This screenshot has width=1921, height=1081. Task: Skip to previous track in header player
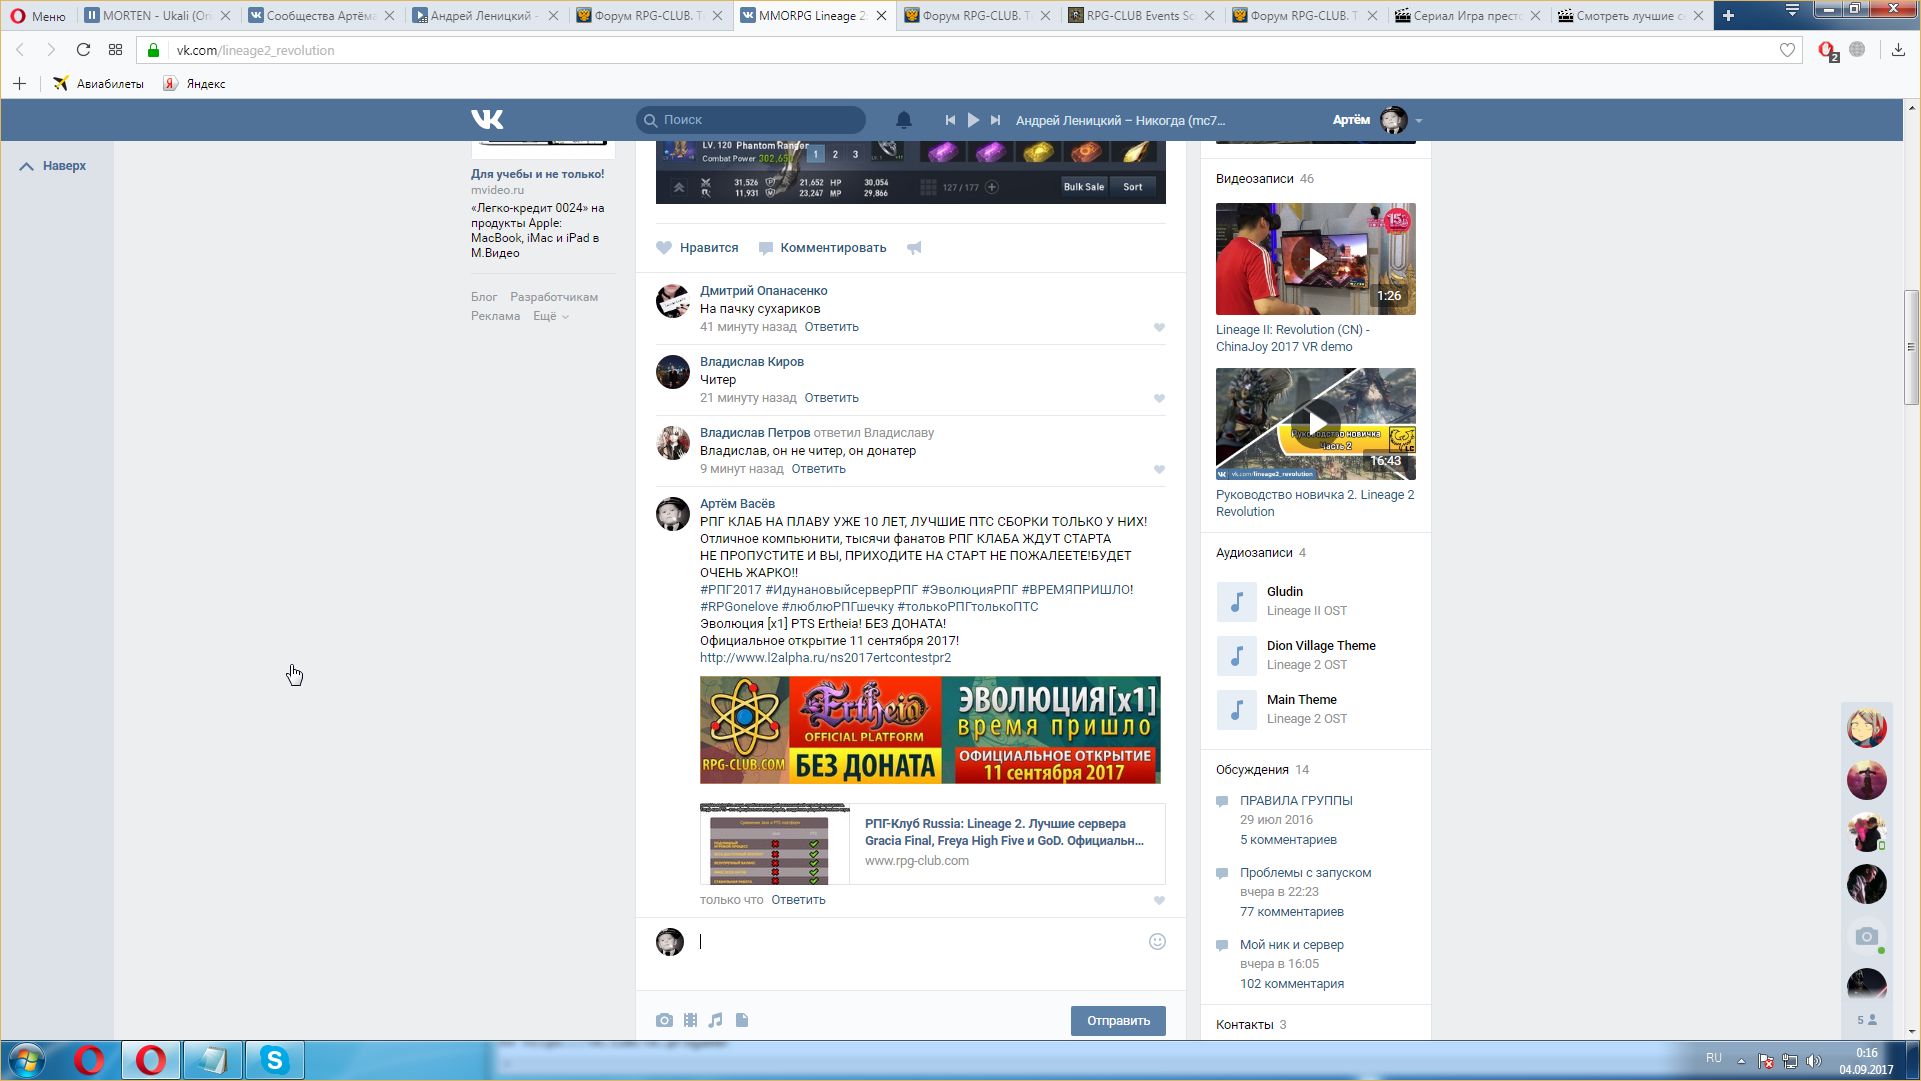click(950, 120)
